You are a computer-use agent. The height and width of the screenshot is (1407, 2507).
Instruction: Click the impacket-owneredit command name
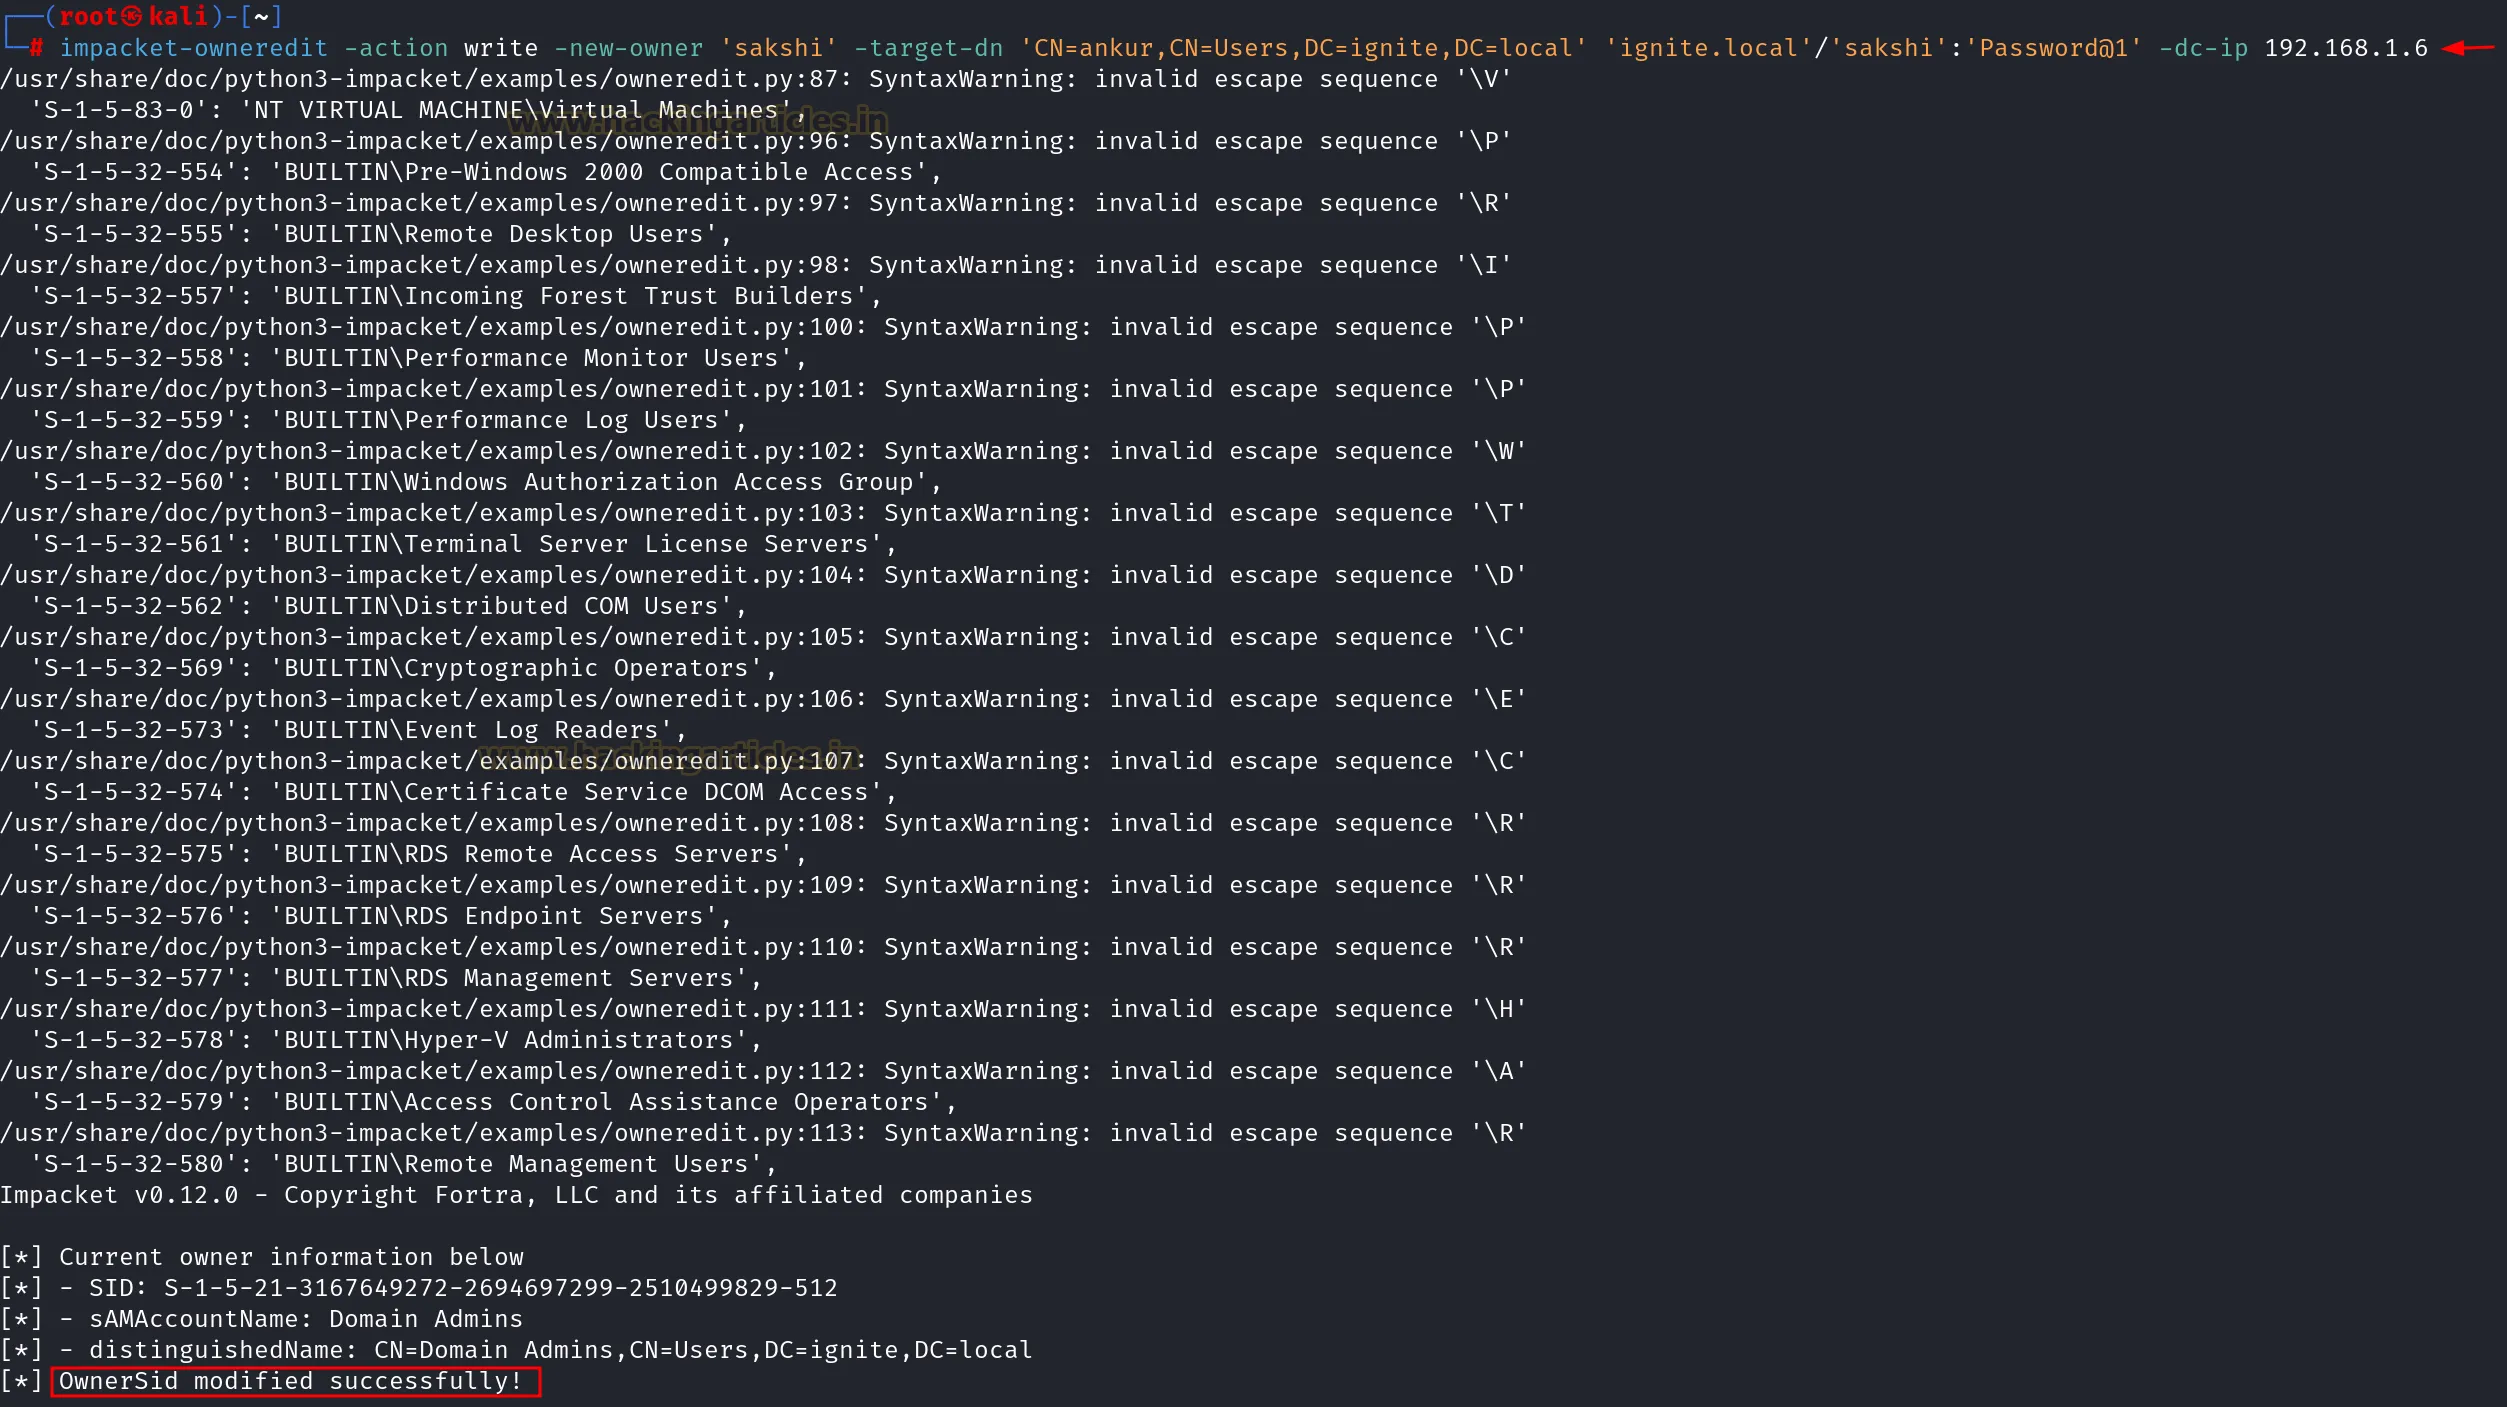(193, 48)
